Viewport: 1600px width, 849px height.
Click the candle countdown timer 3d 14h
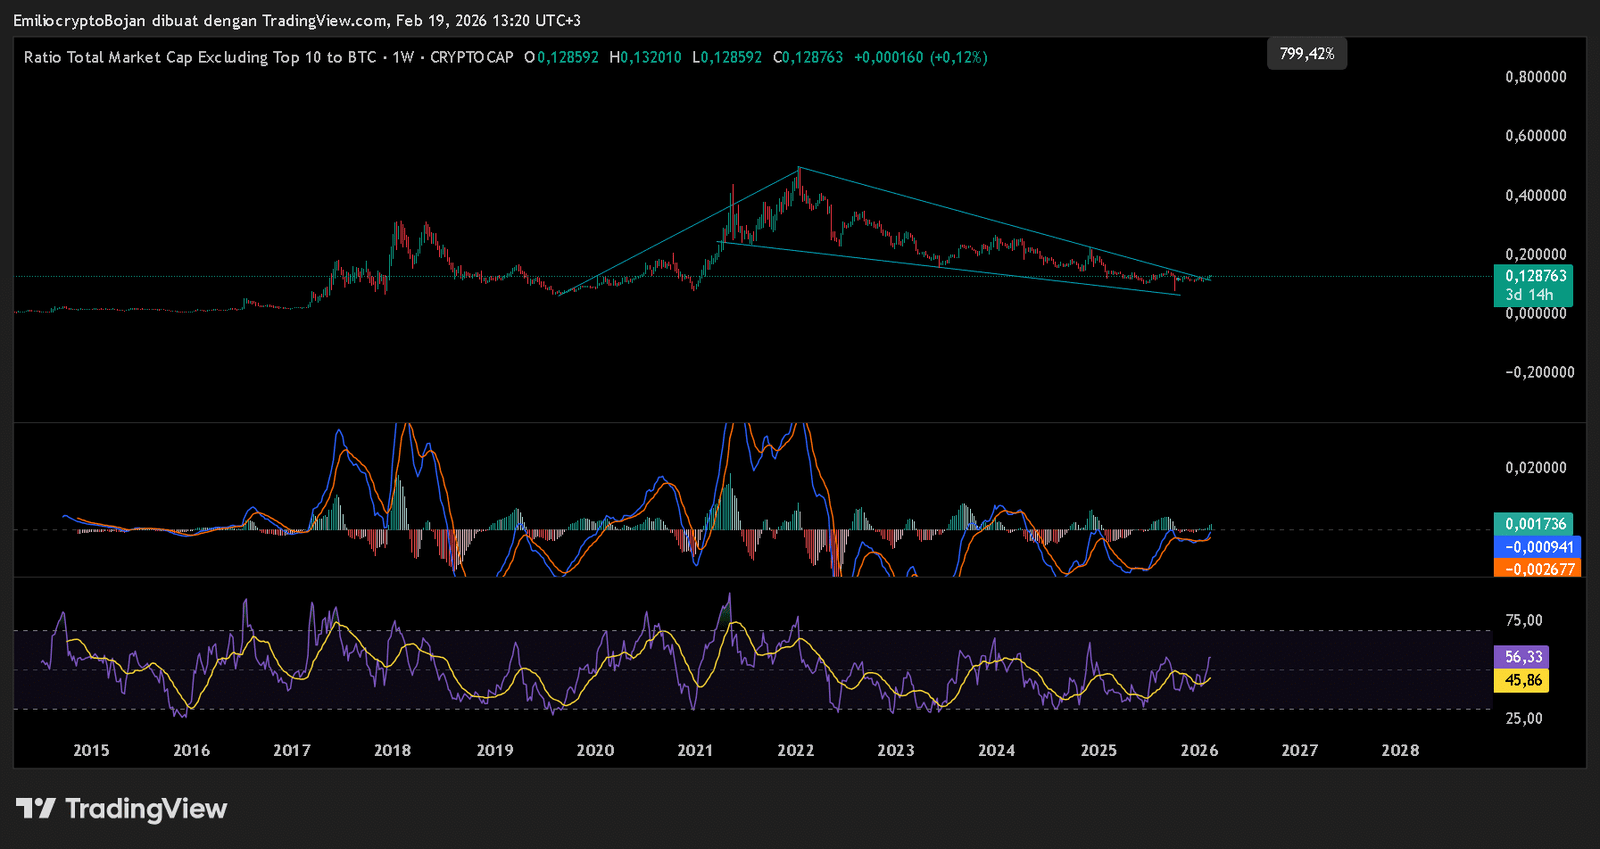tap(1530, 295)
